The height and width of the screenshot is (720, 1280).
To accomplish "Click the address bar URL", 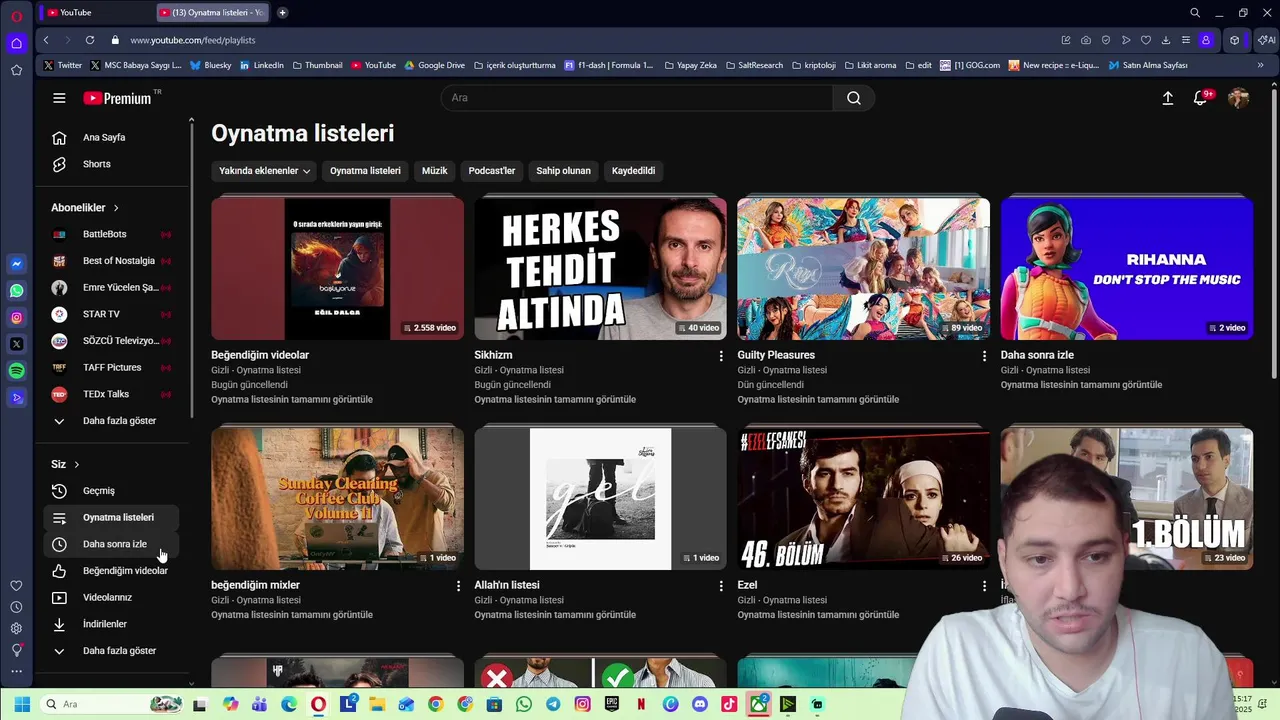I will tap(193, 40).
